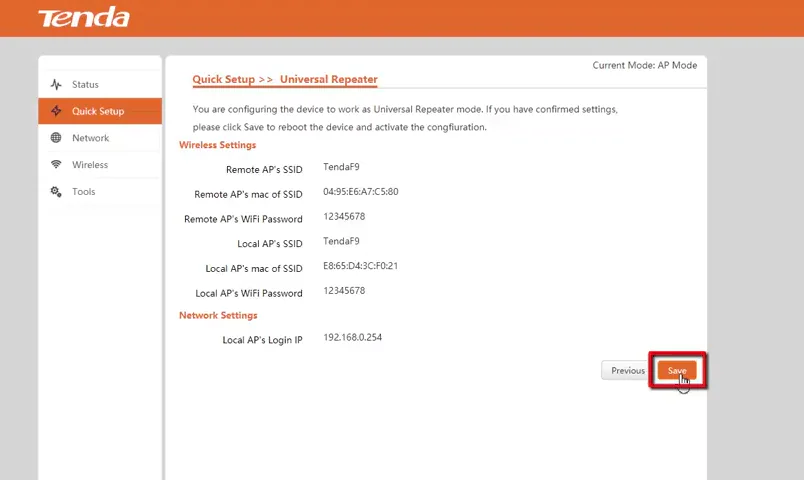Click the IP address 192.168.0.254
Image resolution: width=804 pixels, height=480 pixels.
pyautogui.click(x=352, y=337)
